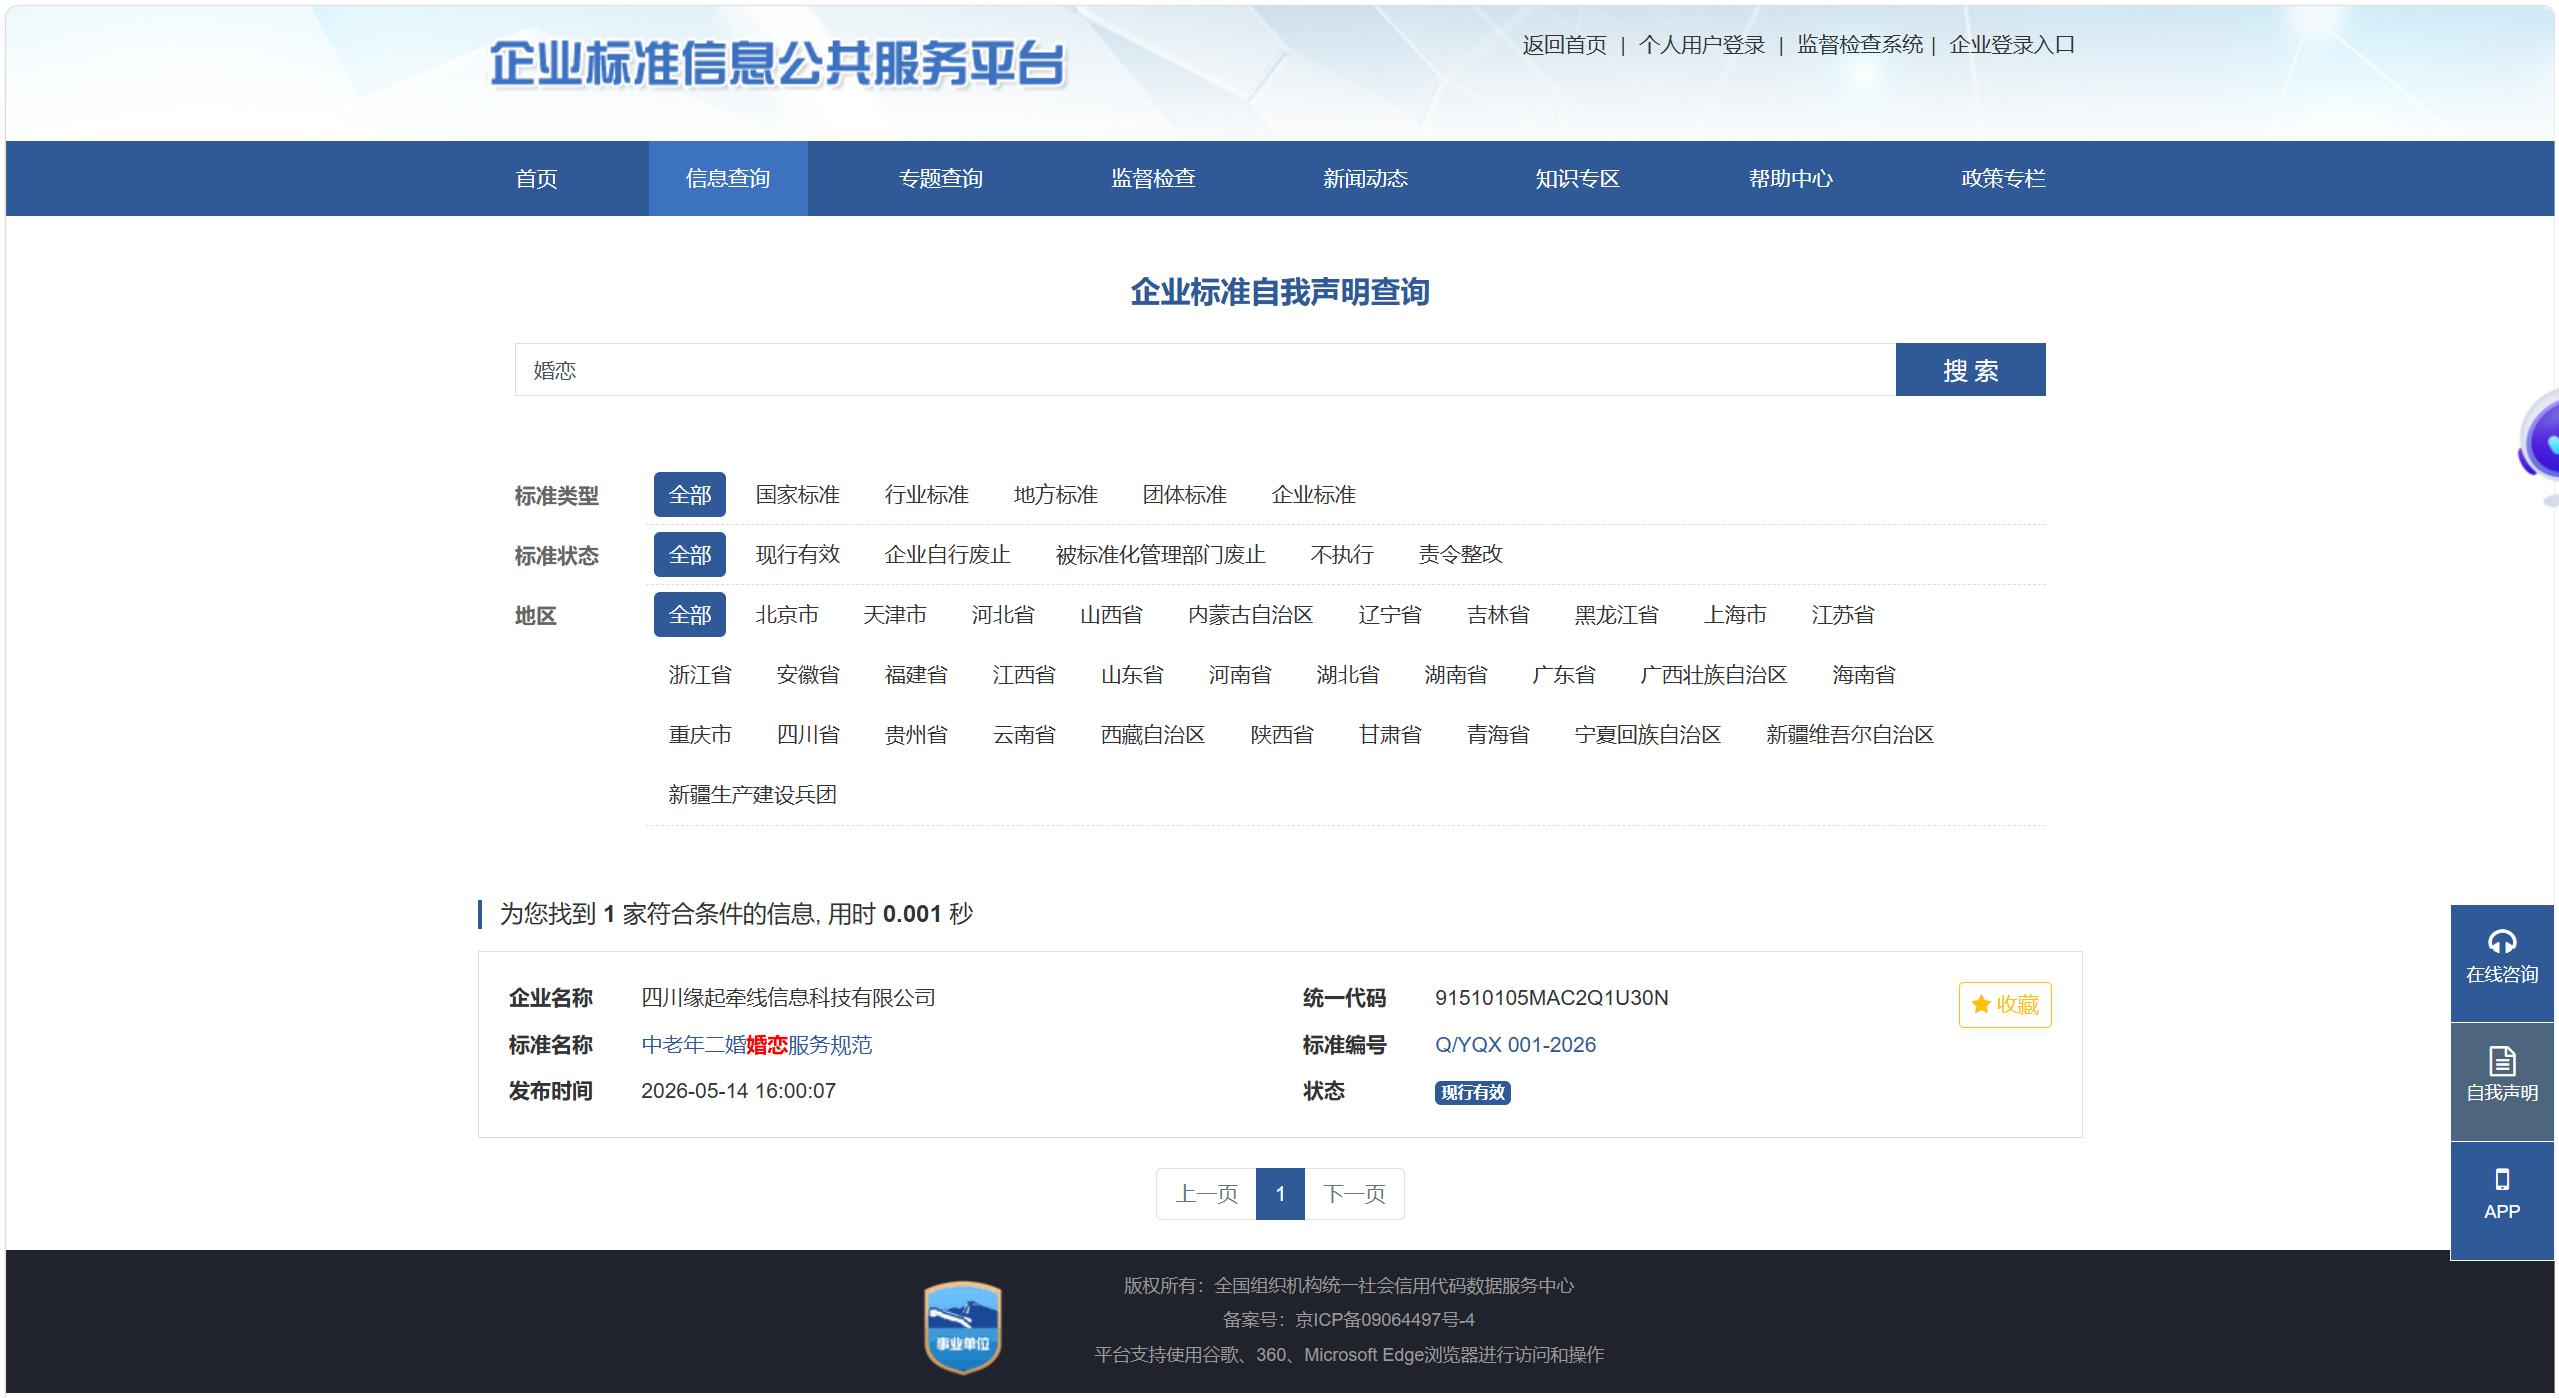Filter by 企业标准 type
This screenshot has height=1398, width=2559.
tap(1313, 495)
